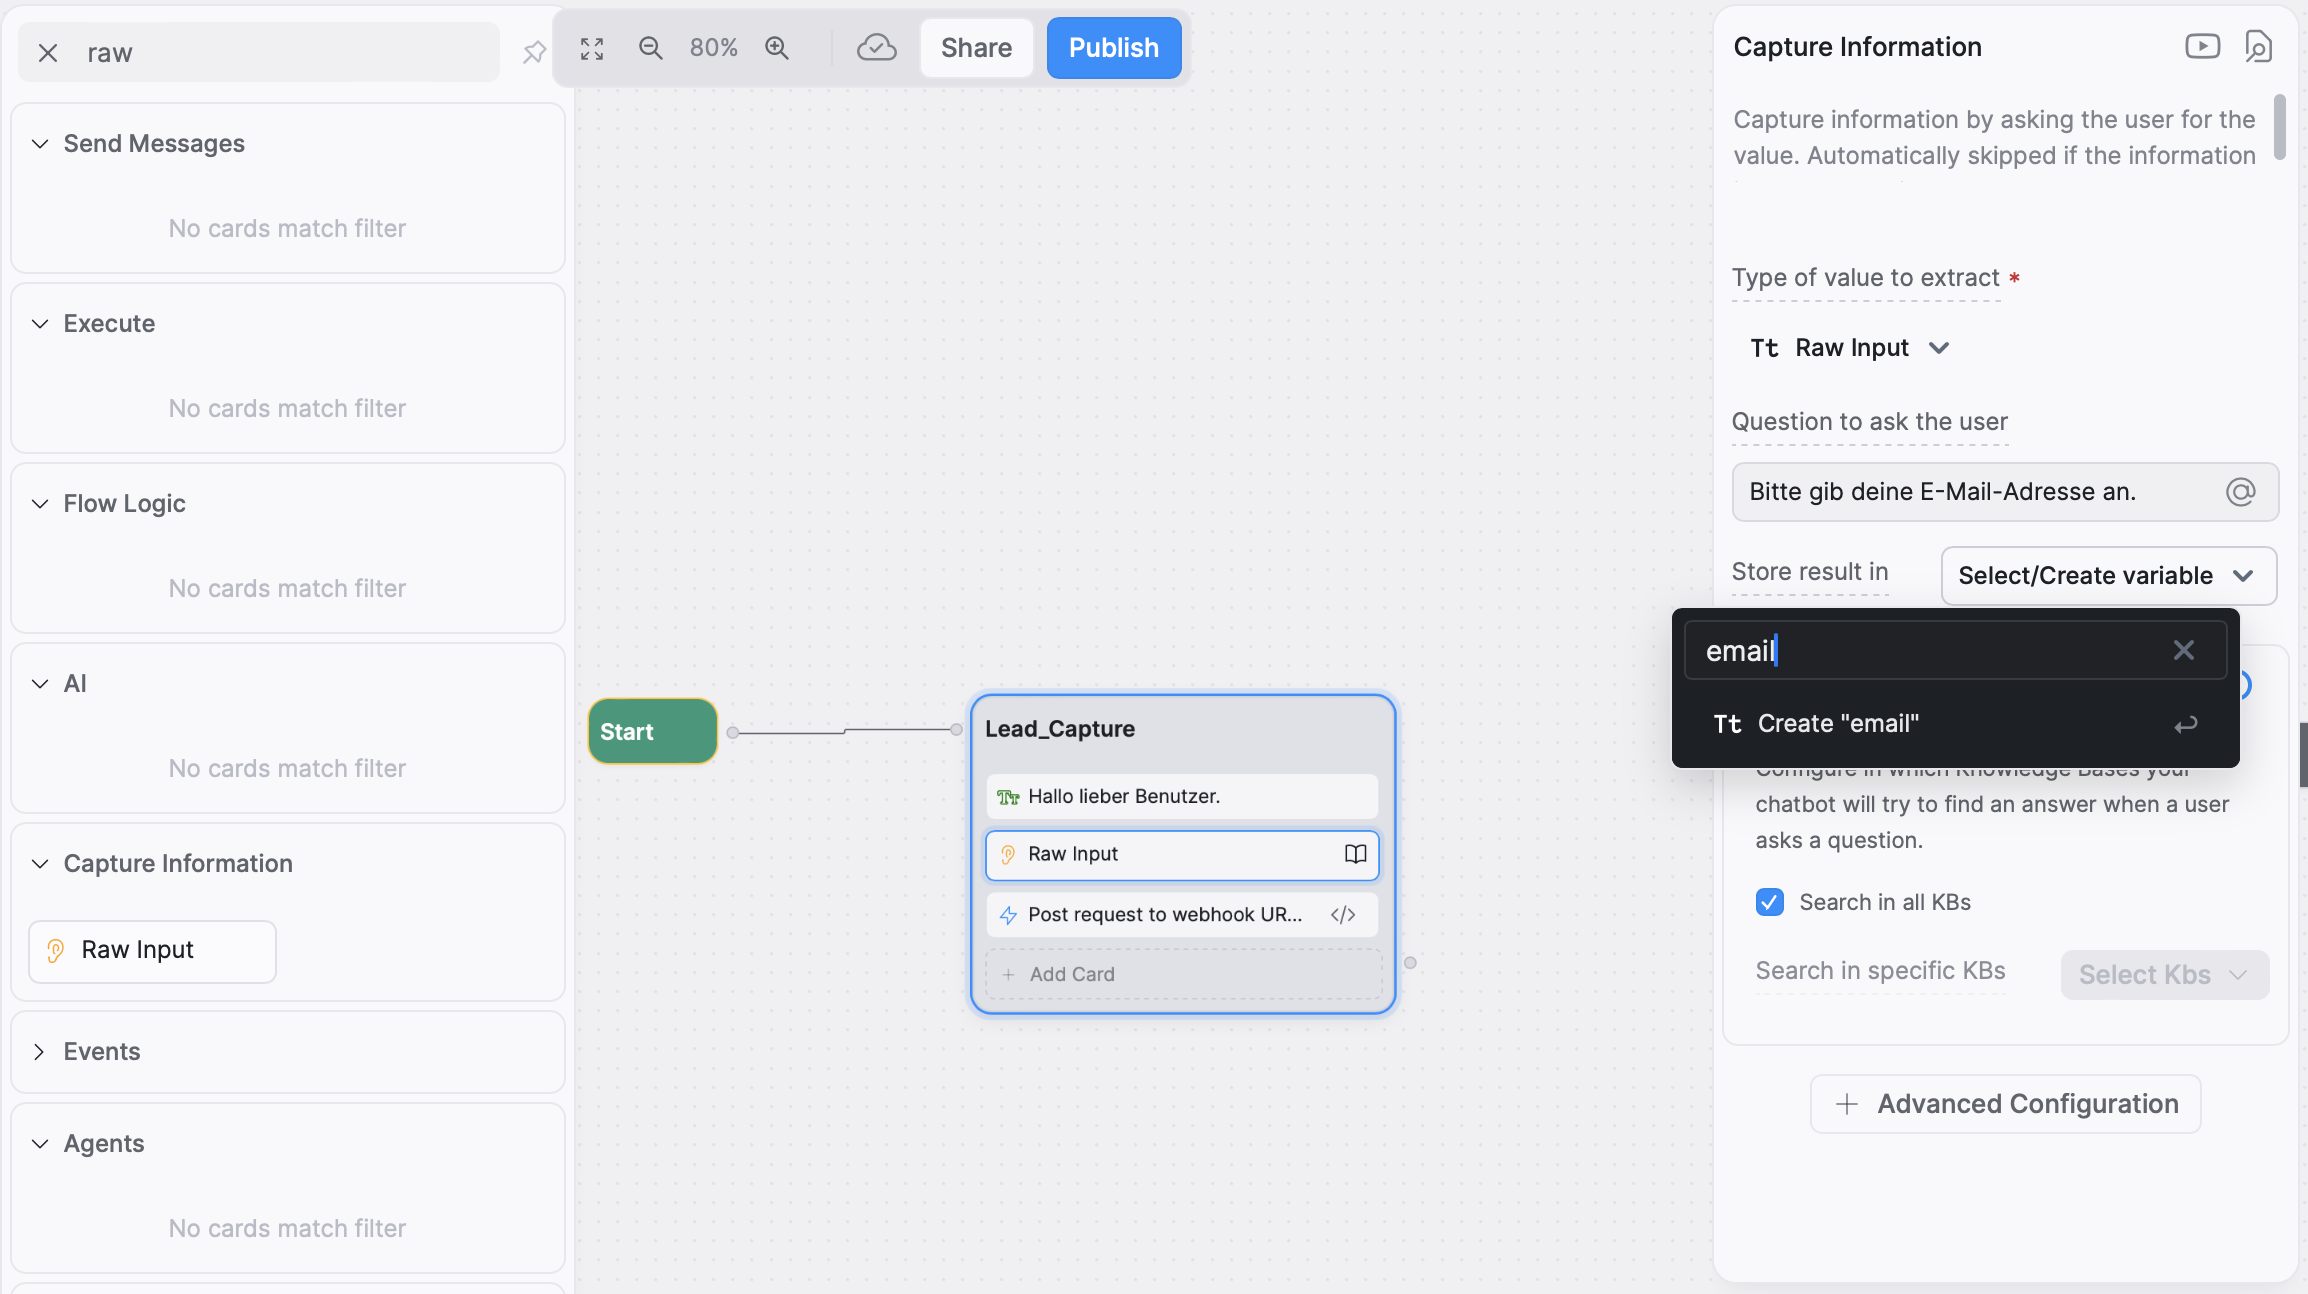Toggle the Search in all KBs checkbox
Viewport: 2308px width, 1294px height.
(x=1769, y=901)
